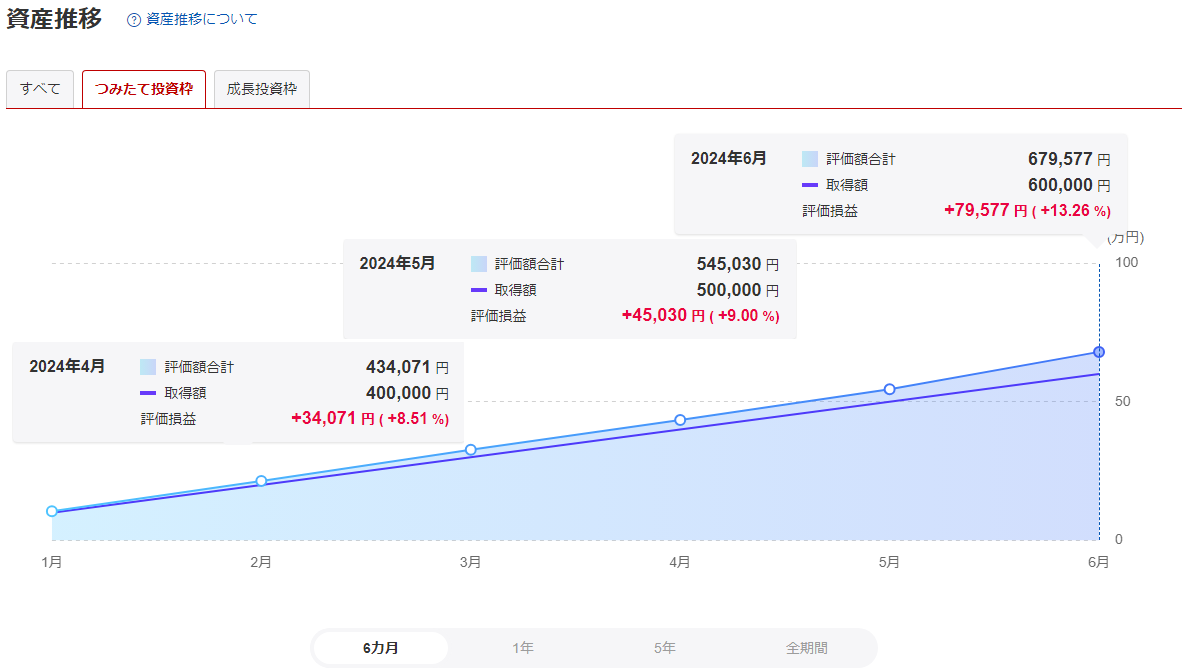Click the February data point marker

(x=261, y=481)
